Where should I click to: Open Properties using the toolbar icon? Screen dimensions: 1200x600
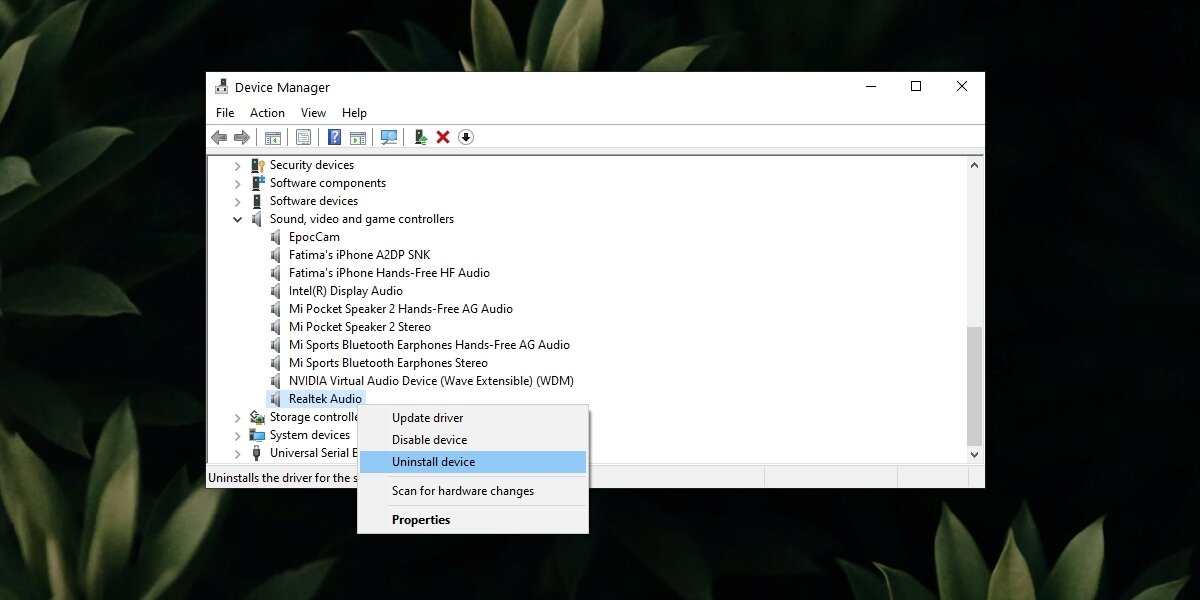coord(305,137)
